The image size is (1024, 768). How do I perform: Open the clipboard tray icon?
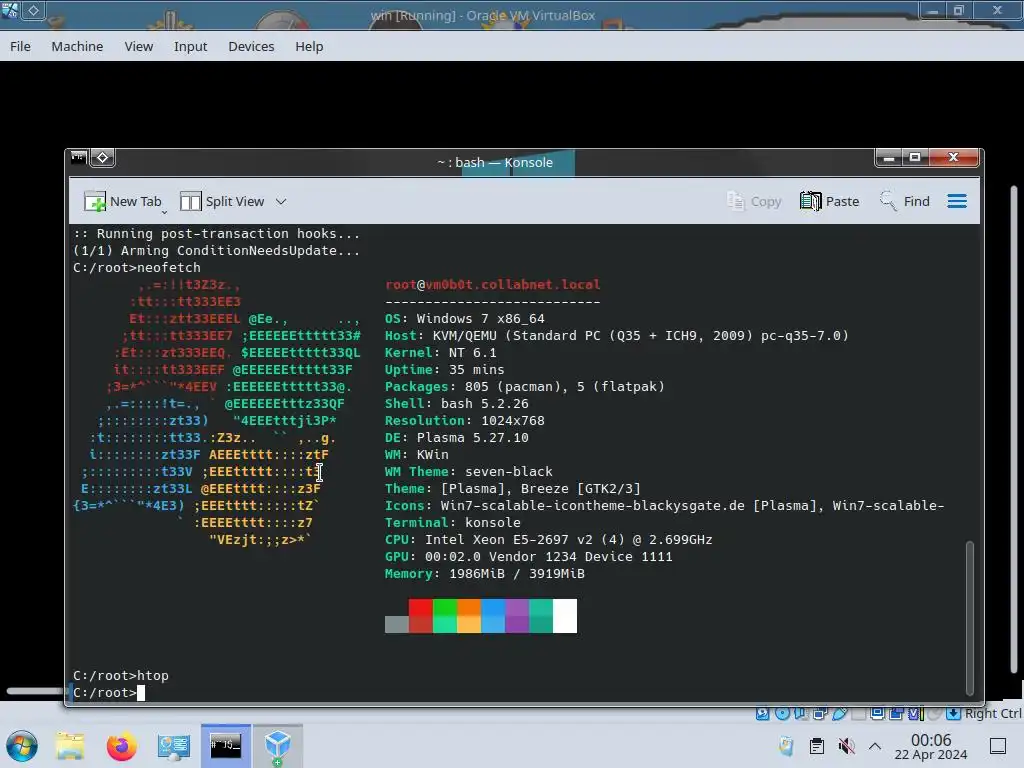coord(816,746)
